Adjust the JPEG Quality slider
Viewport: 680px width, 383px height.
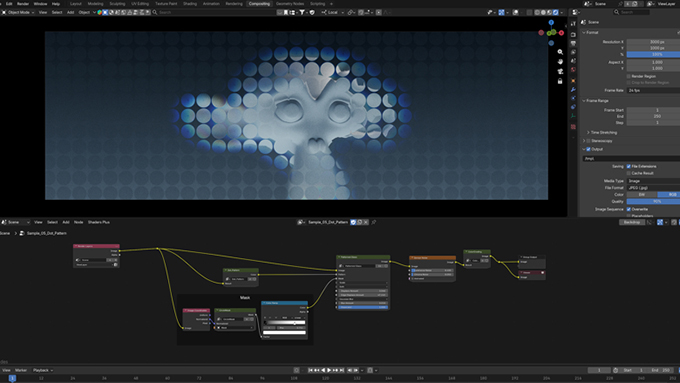[x=653, y=202]
